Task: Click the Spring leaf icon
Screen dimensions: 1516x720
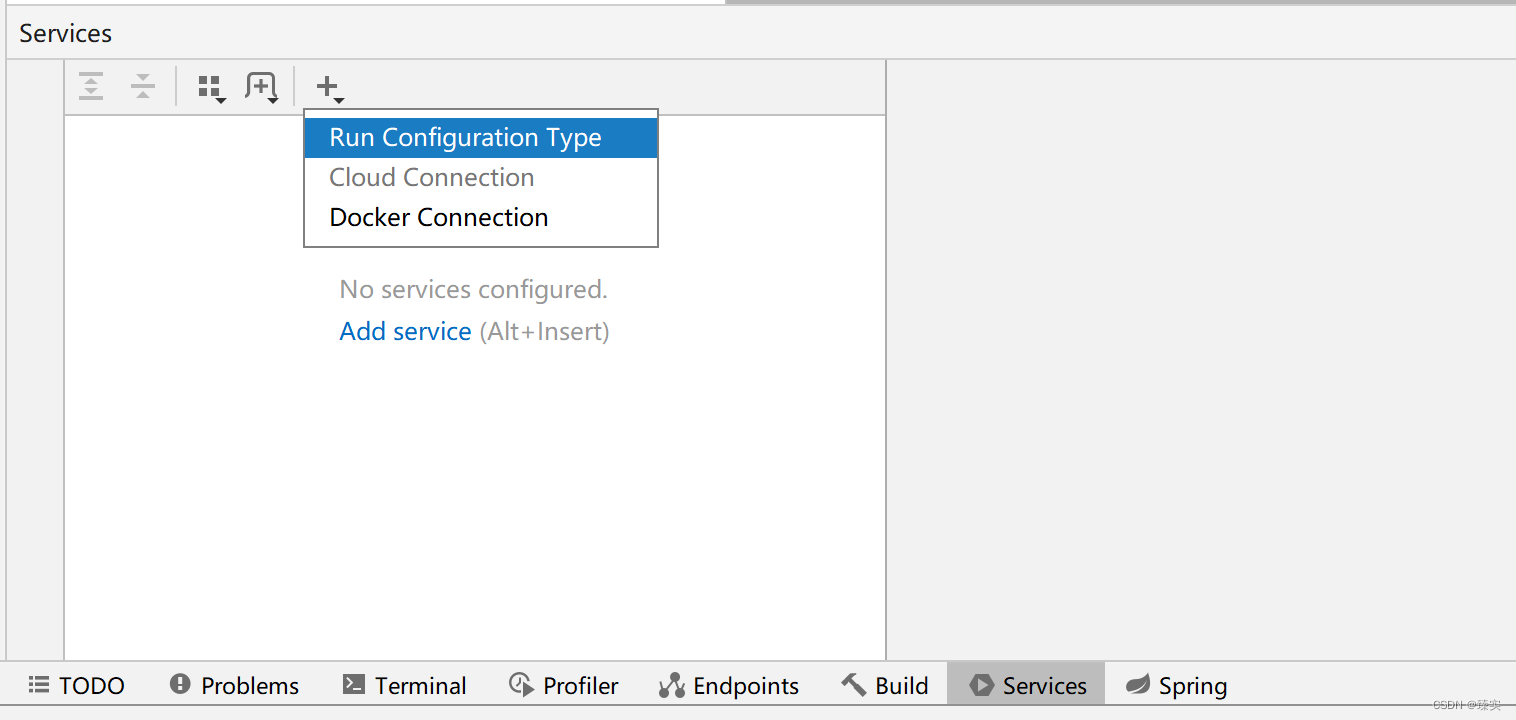Action: [x=1138, y=685]
